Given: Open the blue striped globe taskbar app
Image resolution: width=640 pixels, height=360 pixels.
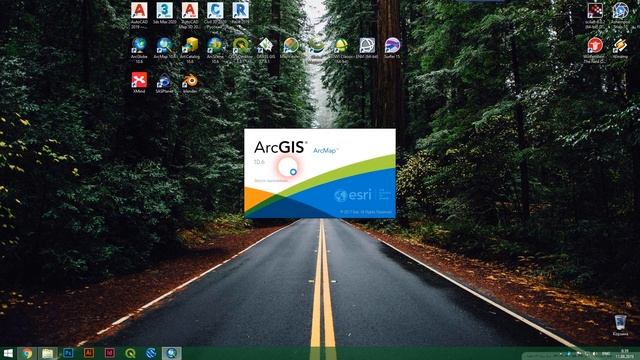Looking at the screenshot, I should click(151, 353).
